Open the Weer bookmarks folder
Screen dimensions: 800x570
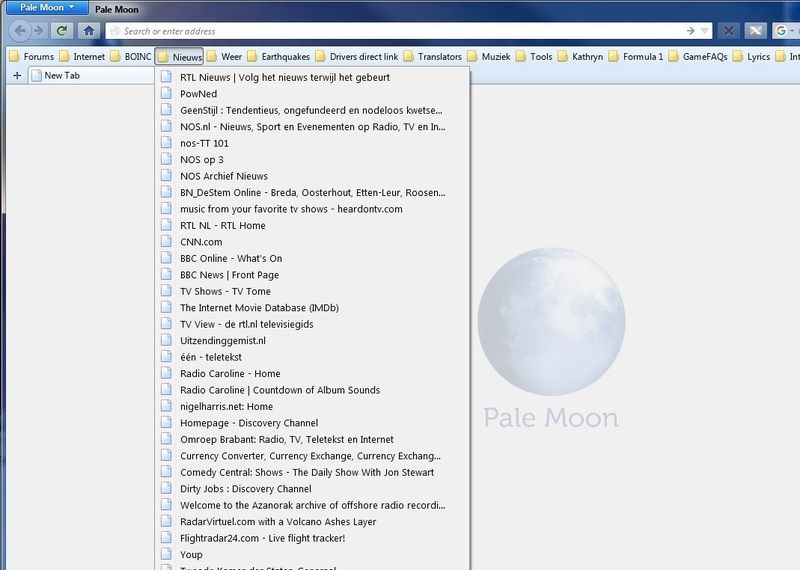point(224,56)
